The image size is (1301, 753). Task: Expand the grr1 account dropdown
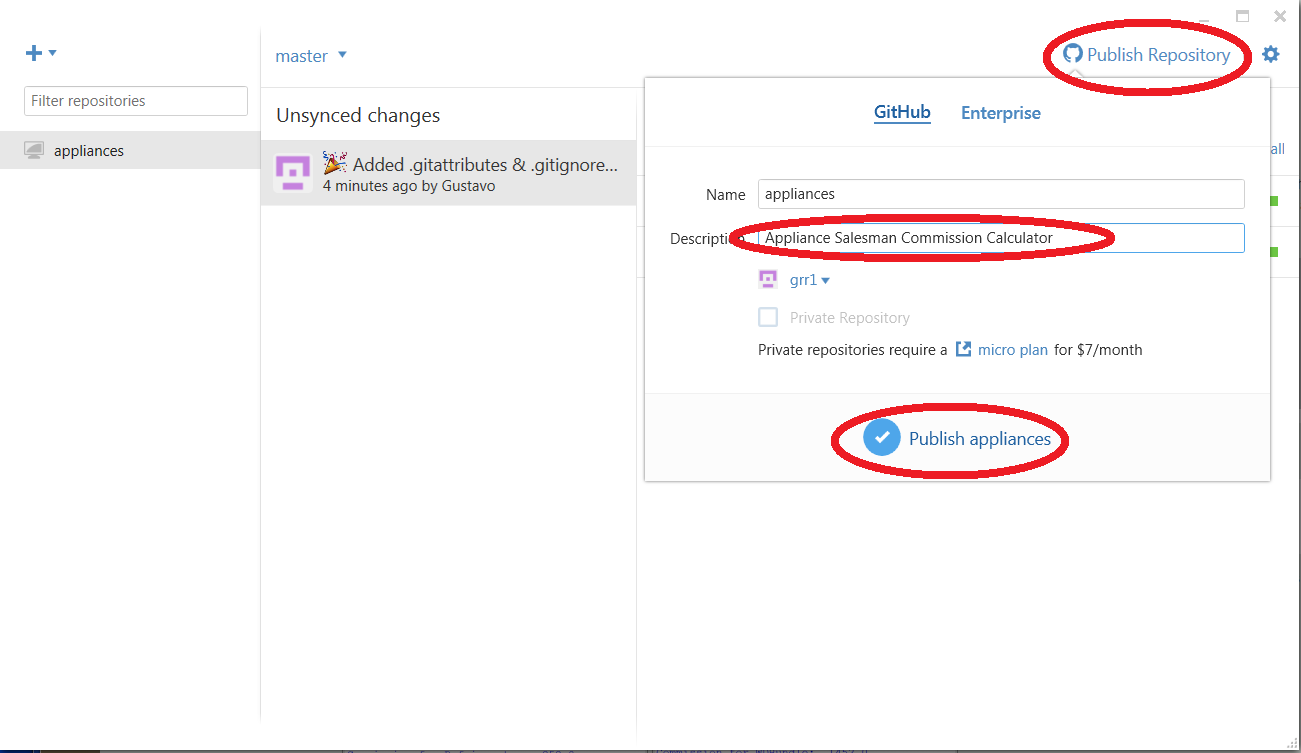click(x=810, y=281)
